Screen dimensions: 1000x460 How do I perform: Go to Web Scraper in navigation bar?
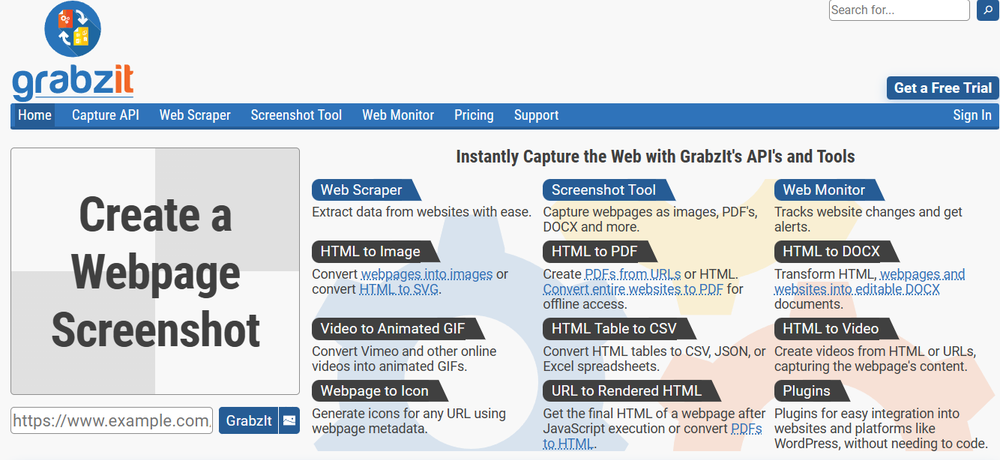pos(195,115)
